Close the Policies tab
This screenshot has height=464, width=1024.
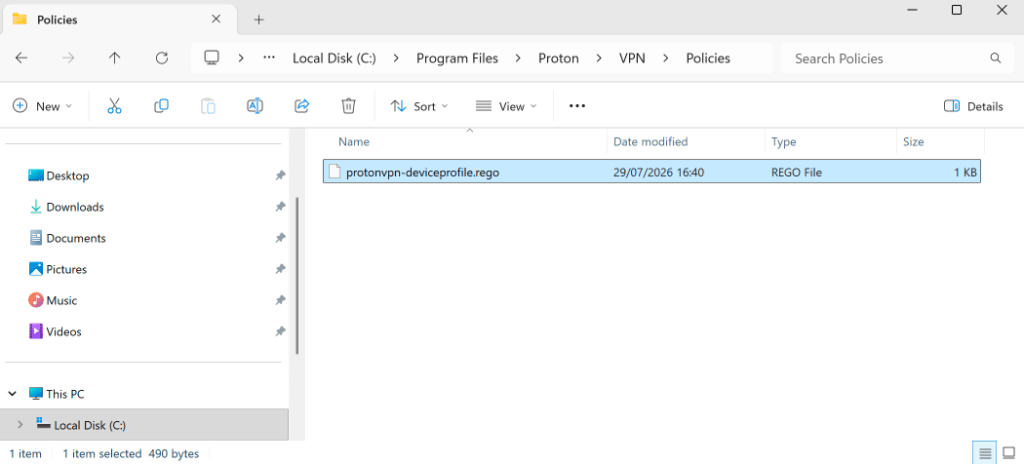(216, 19)
